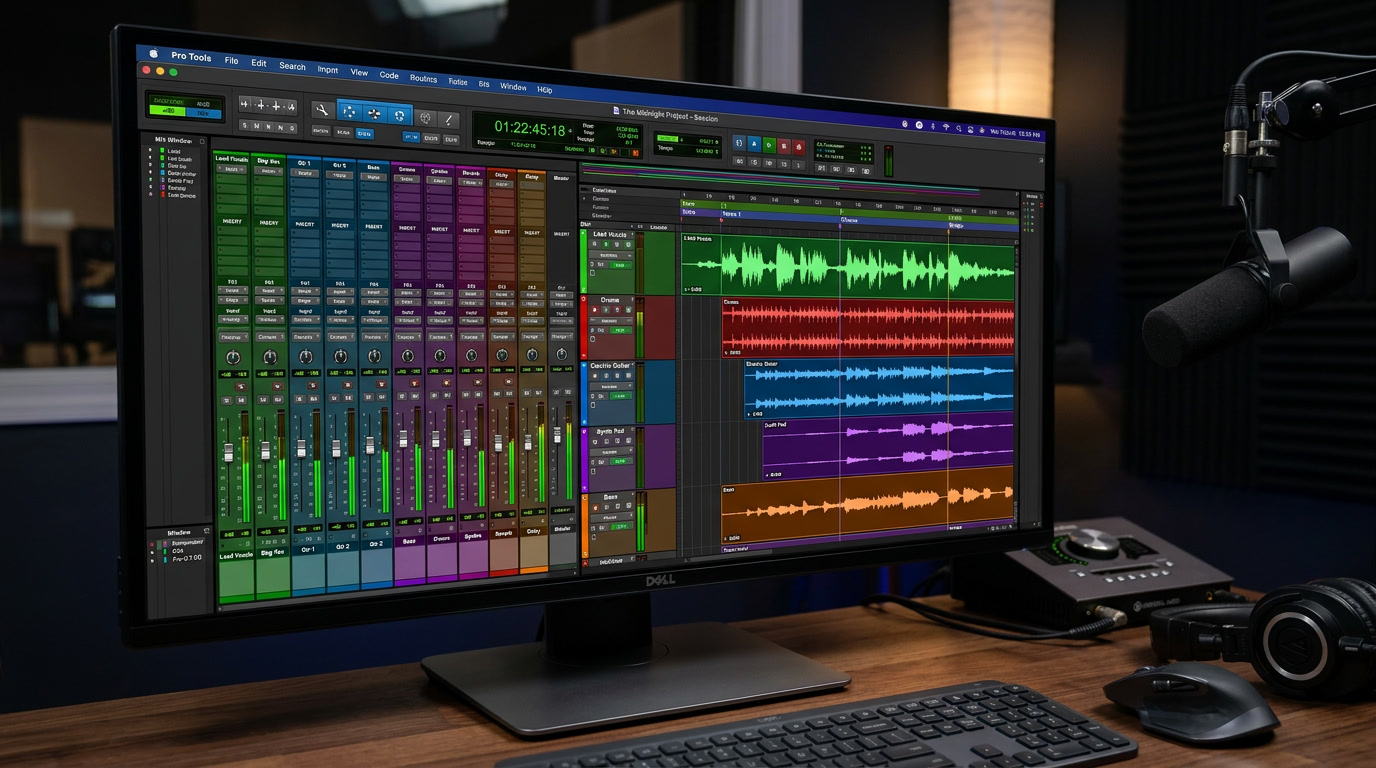Open the View menu

tap(359, 73)
